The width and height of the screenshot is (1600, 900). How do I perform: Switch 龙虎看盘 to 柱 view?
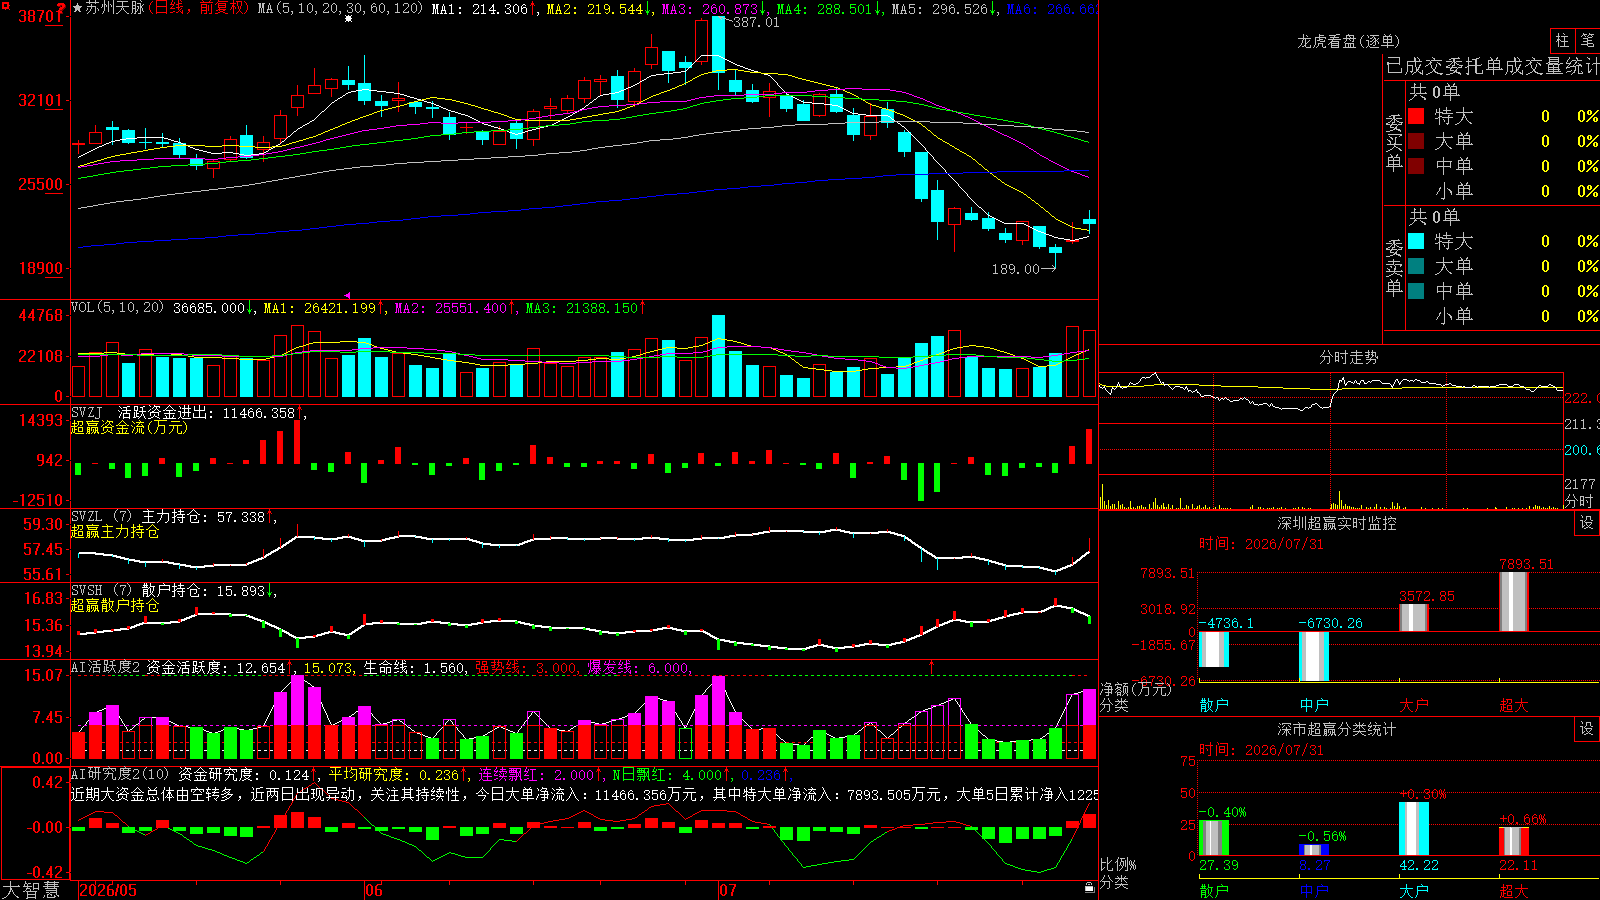1562,41
